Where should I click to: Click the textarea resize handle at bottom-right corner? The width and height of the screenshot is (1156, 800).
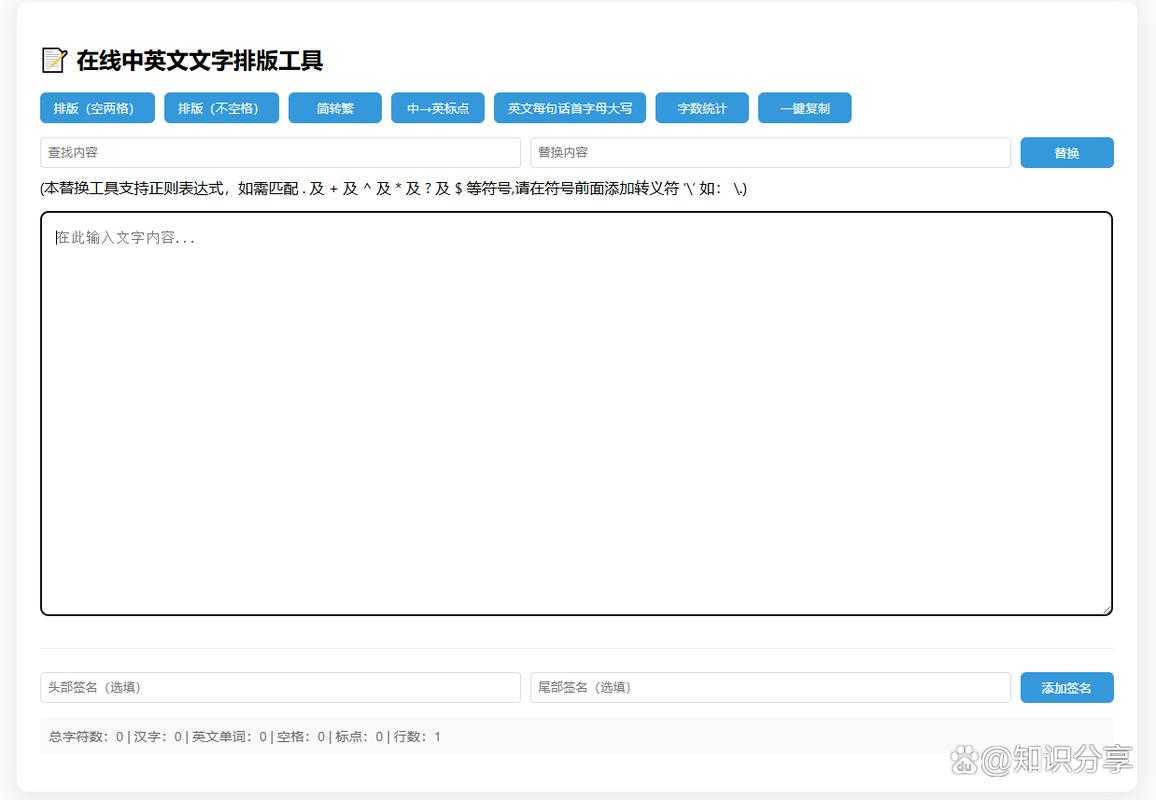click(1108, 609)
